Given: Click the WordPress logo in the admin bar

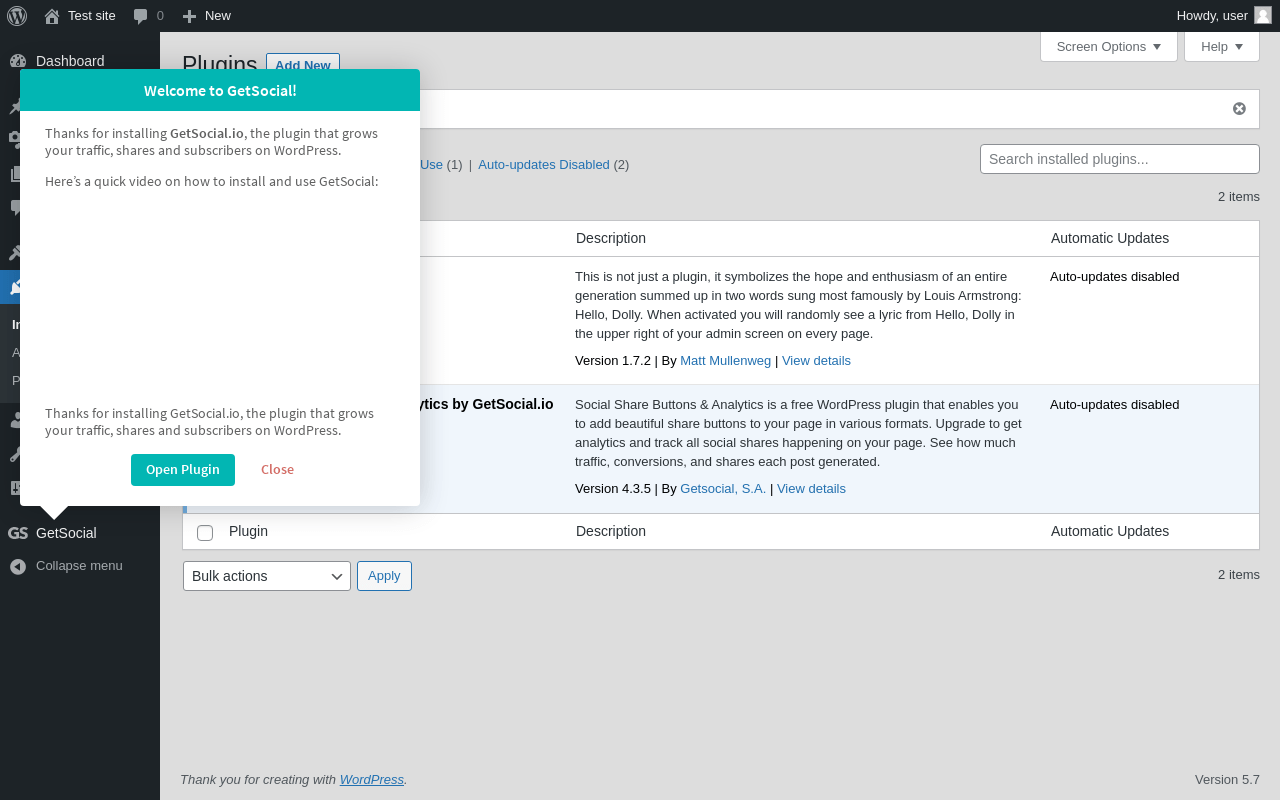Looking at the screenshot, I should pos(17,15).
